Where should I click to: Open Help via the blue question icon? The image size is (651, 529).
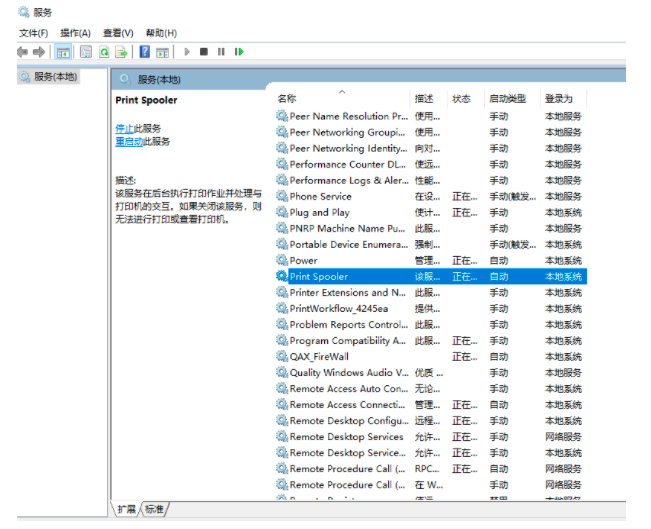144,51
